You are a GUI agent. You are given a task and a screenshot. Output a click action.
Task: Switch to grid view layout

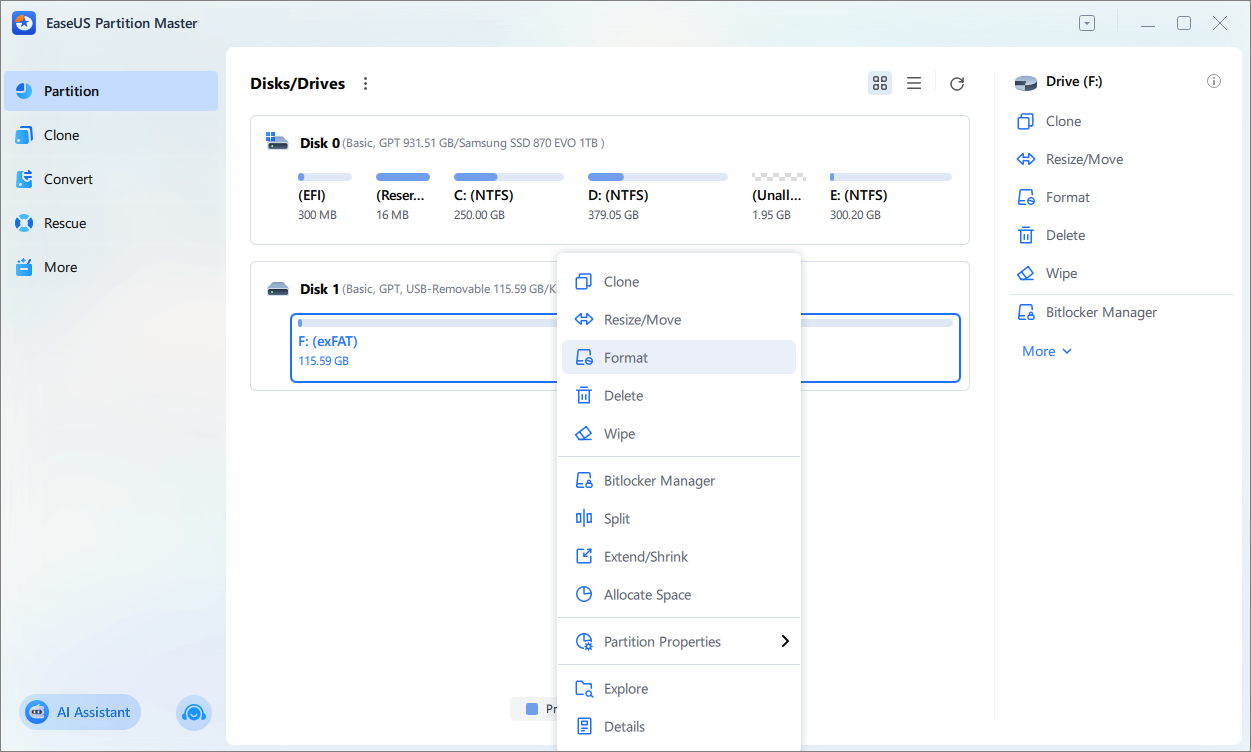pos(880,84)
